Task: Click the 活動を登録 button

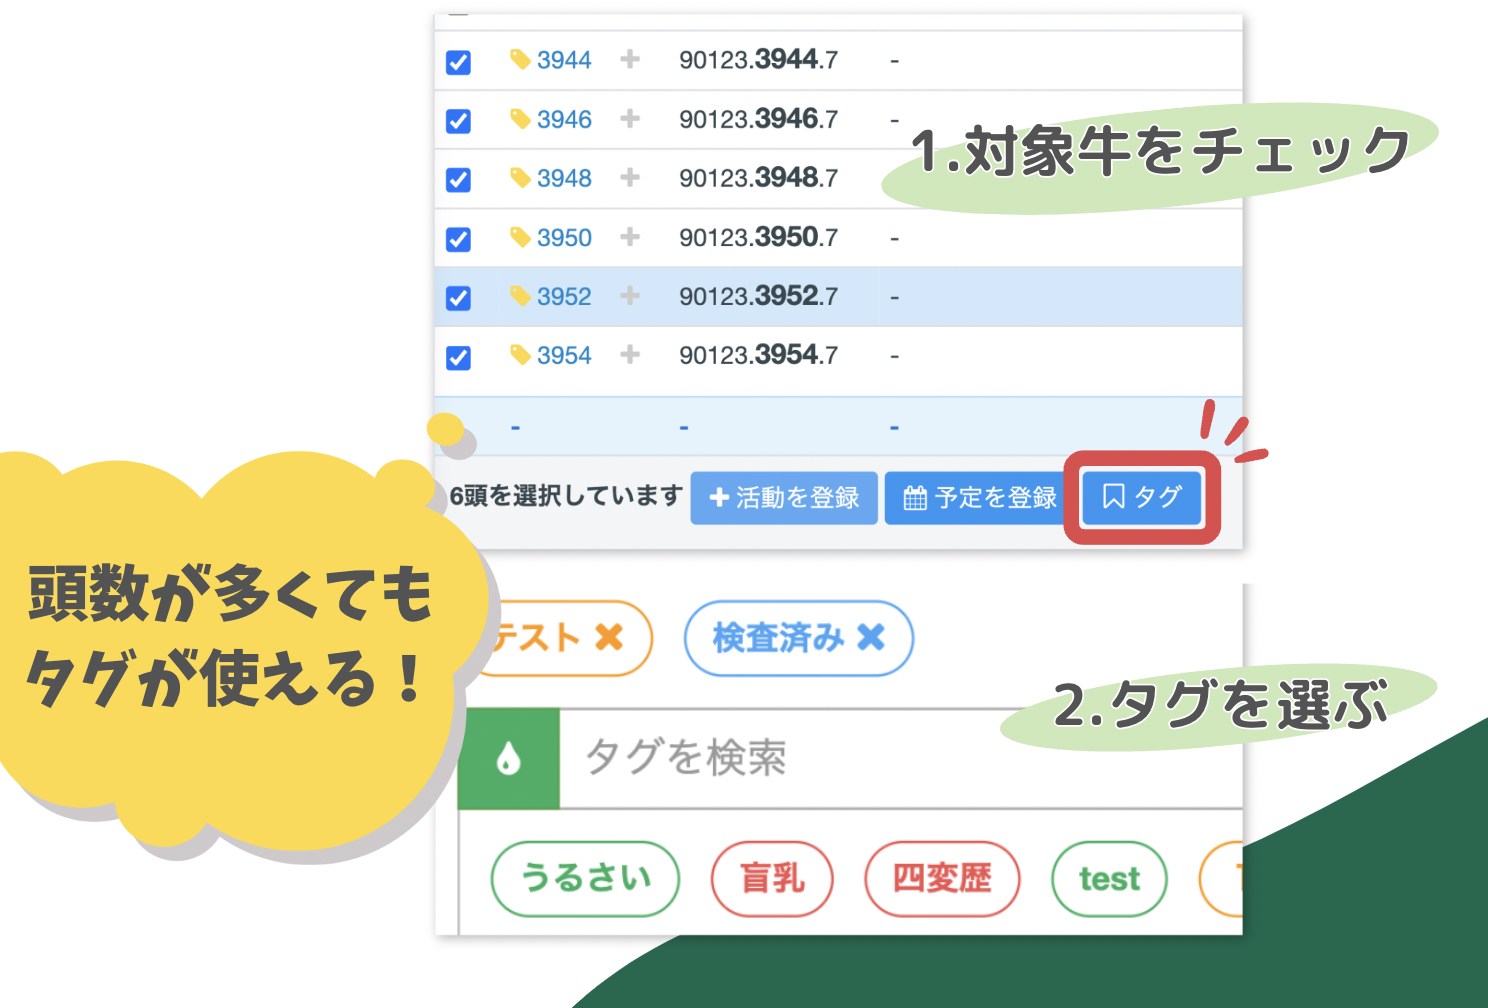Action: [x=784, y=498]
